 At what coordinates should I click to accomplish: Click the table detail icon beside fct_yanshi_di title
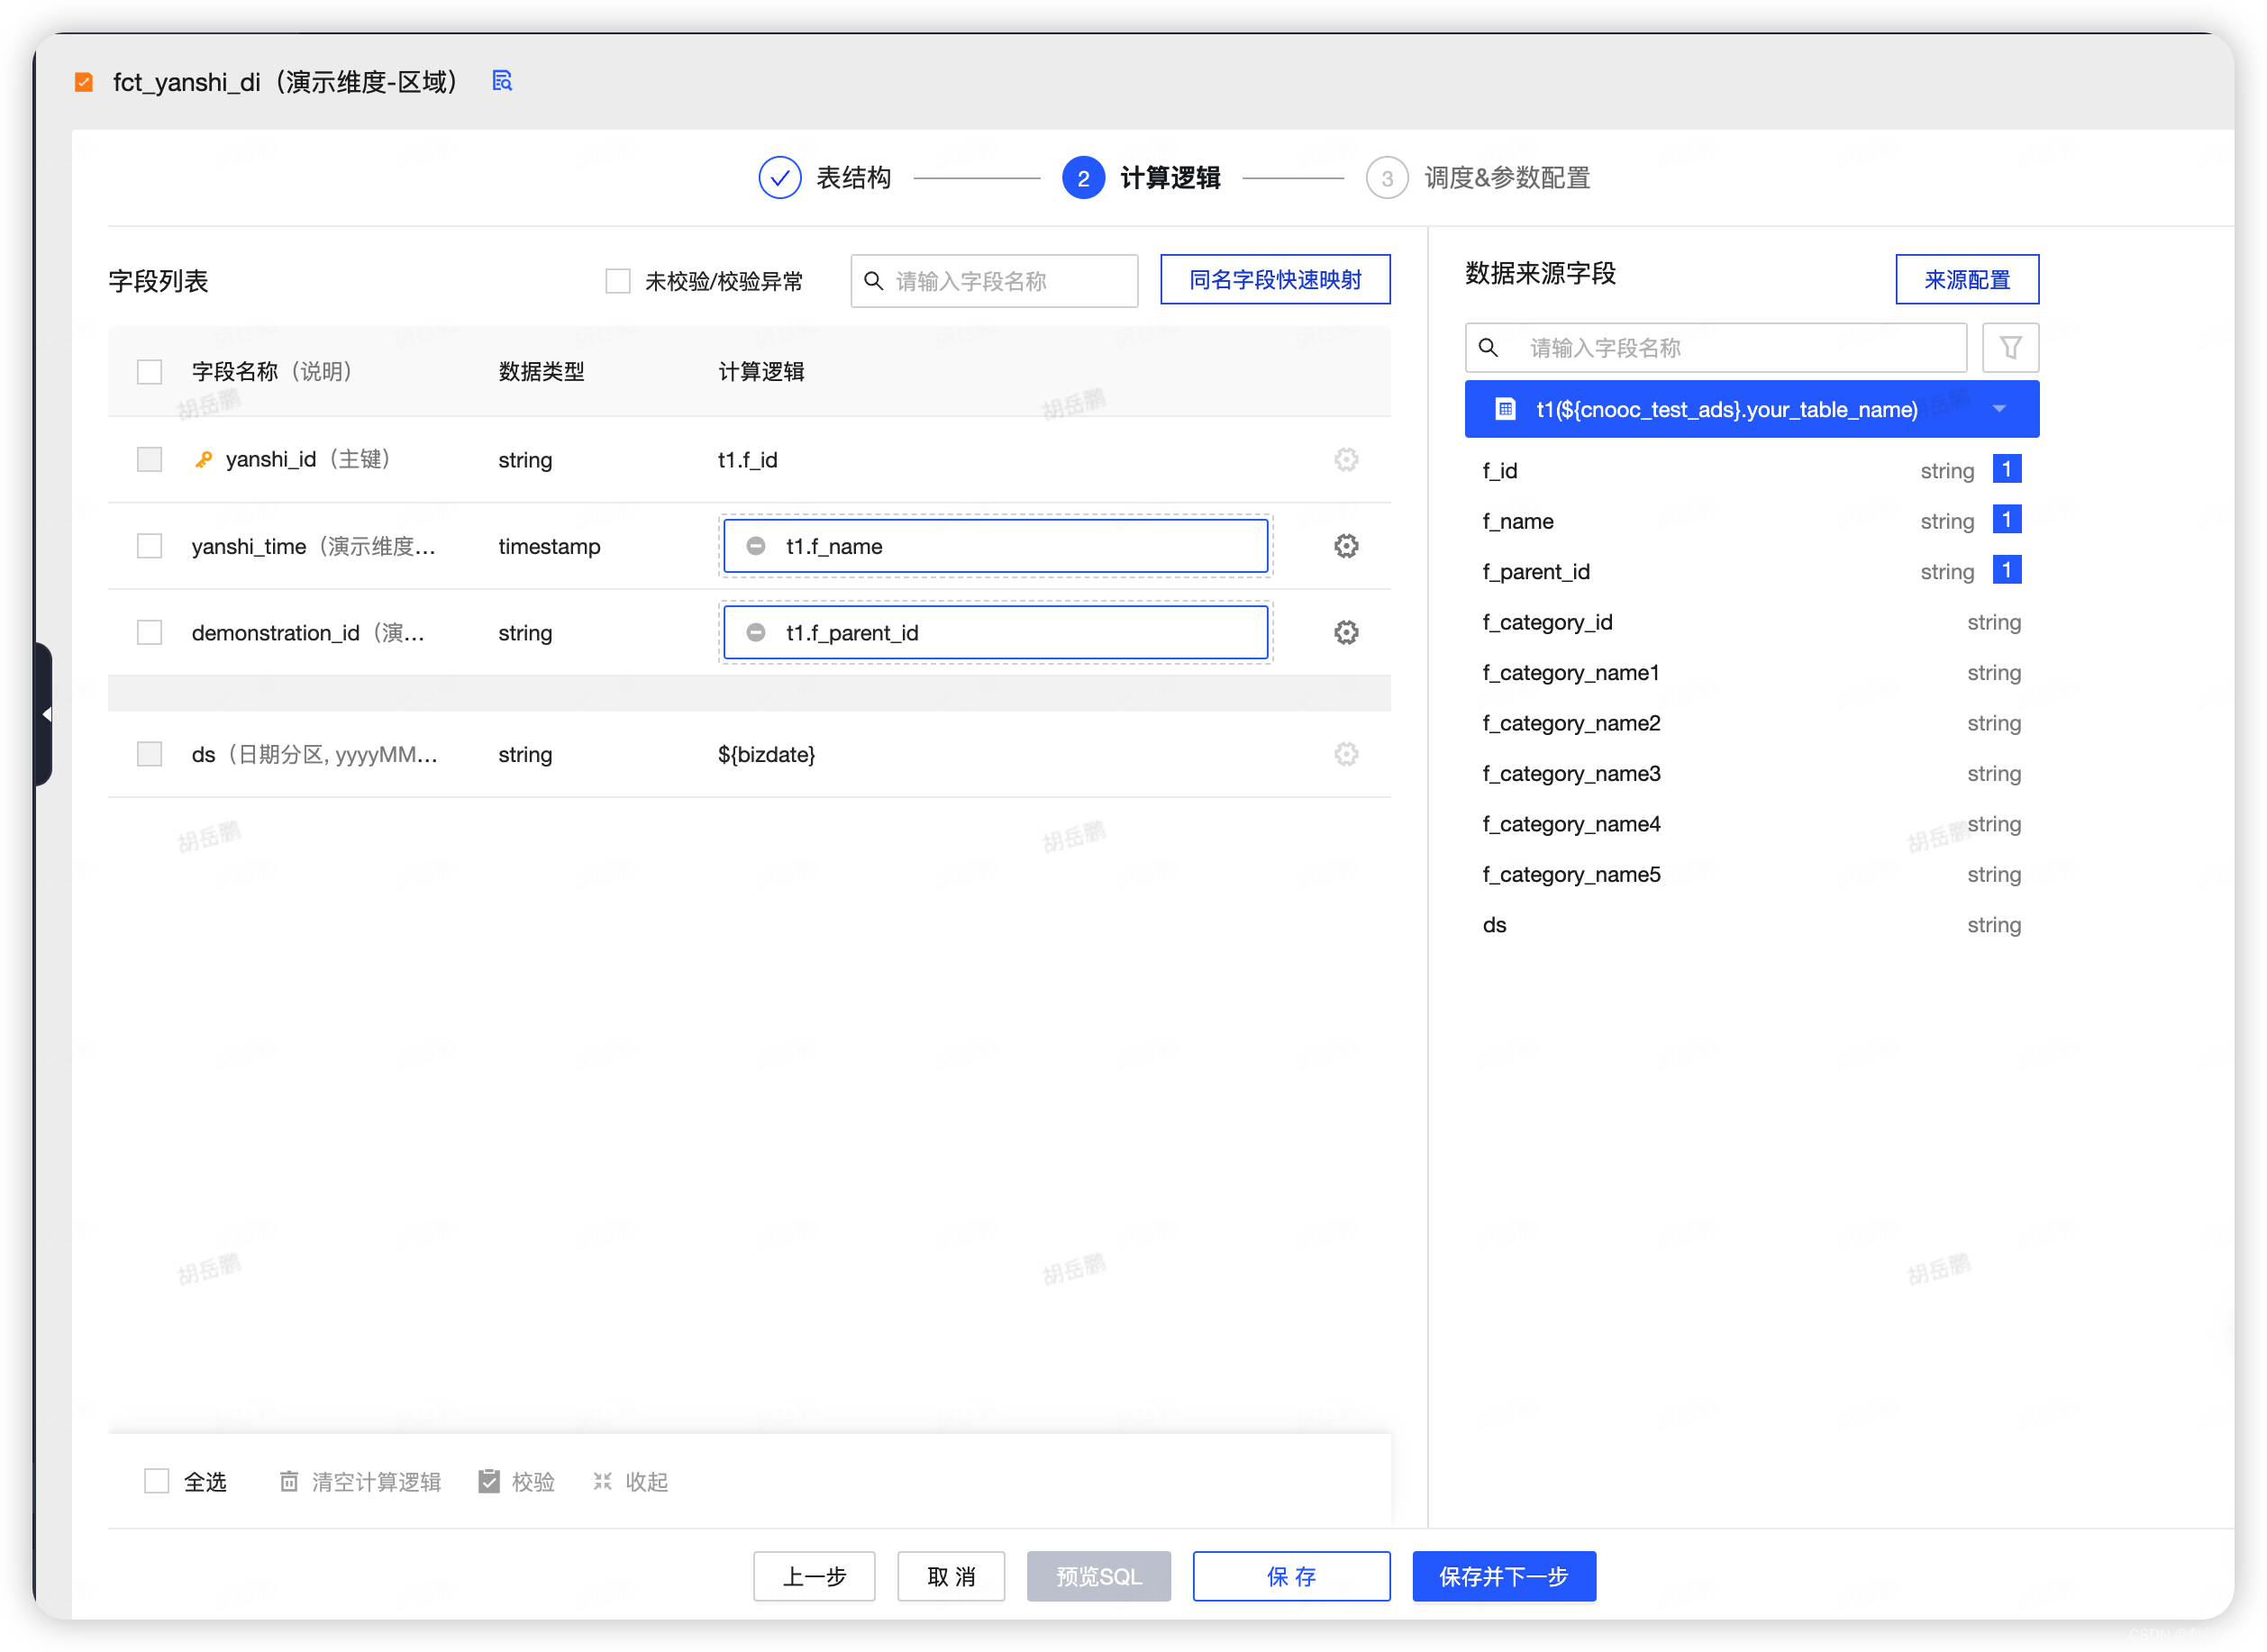[502, 81]
